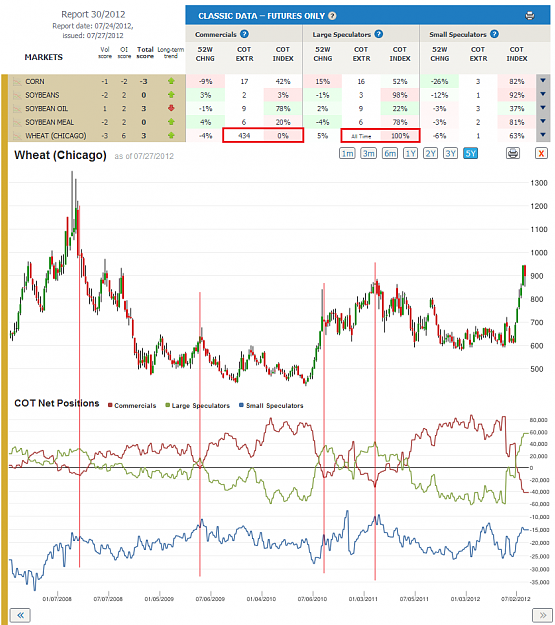
Task: Click the print icon in Classic Data header
Action: [529, 16]
